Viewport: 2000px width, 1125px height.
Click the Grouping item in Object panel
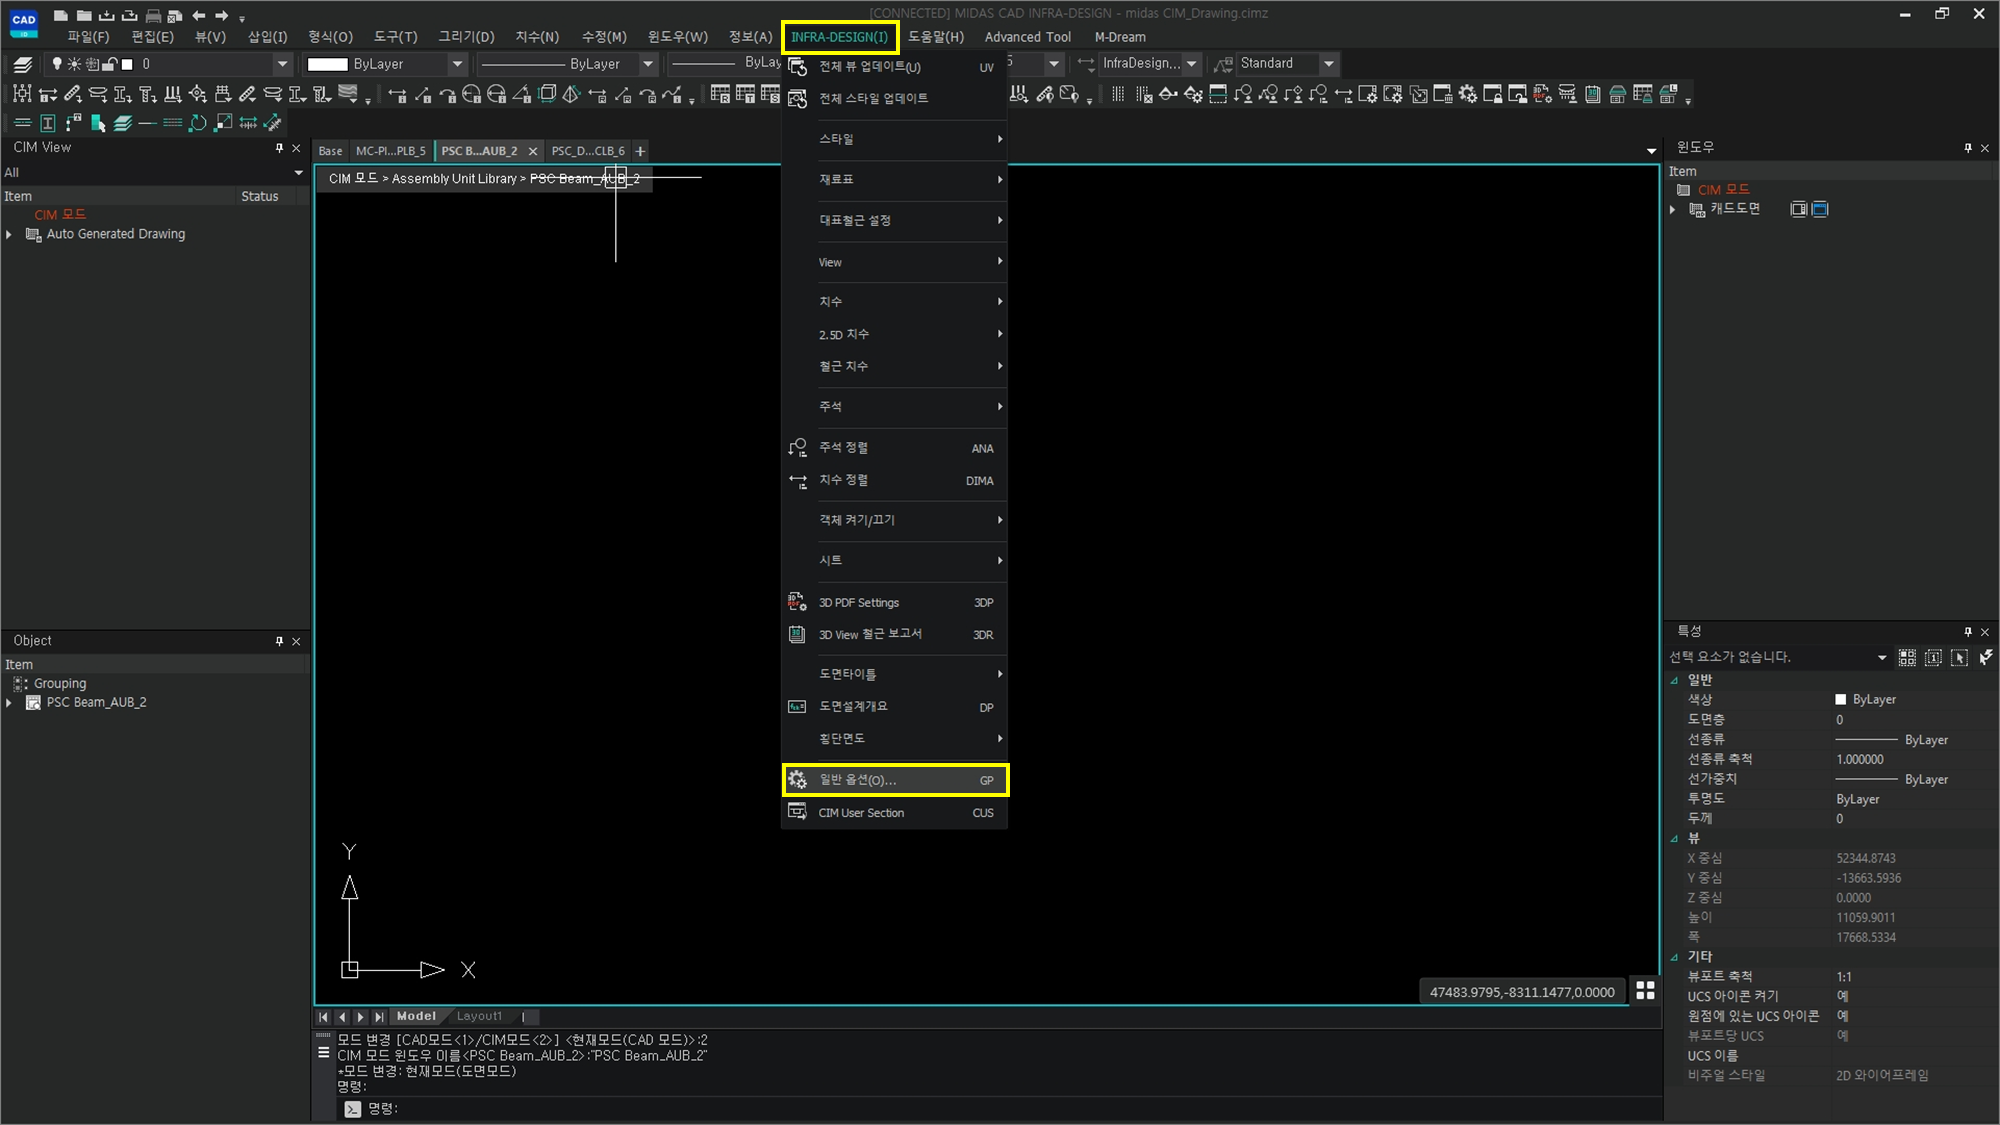[60, 684]
